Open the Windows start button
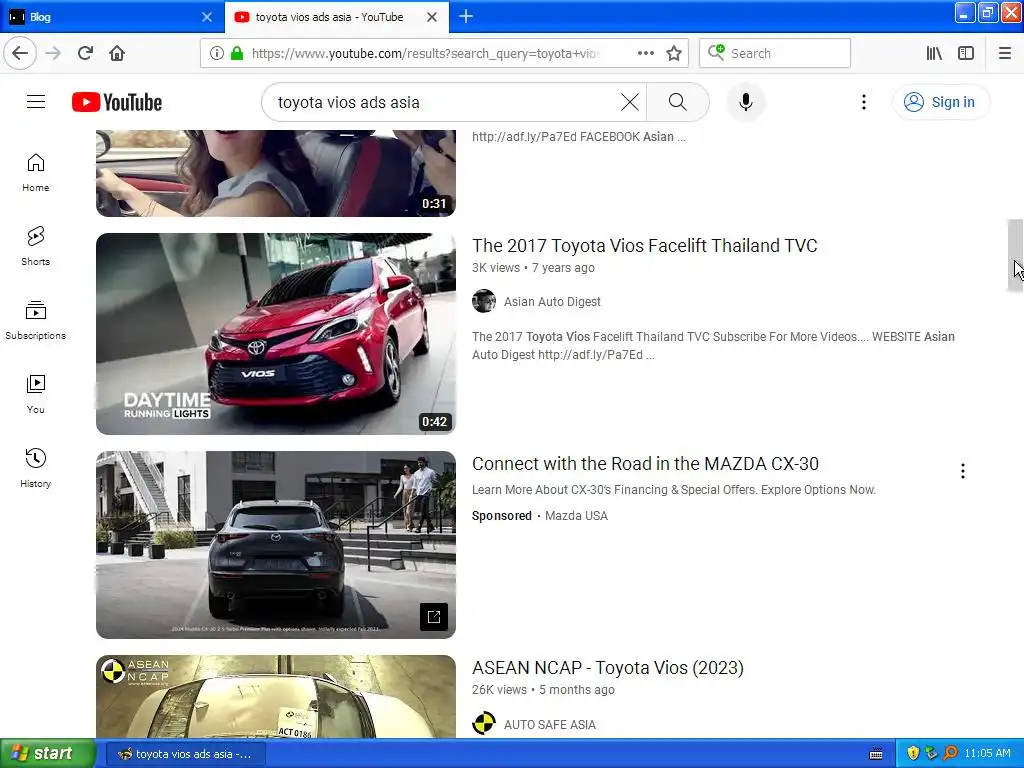1024x768 pixels. pyautogui.click(x=48, y=753)
